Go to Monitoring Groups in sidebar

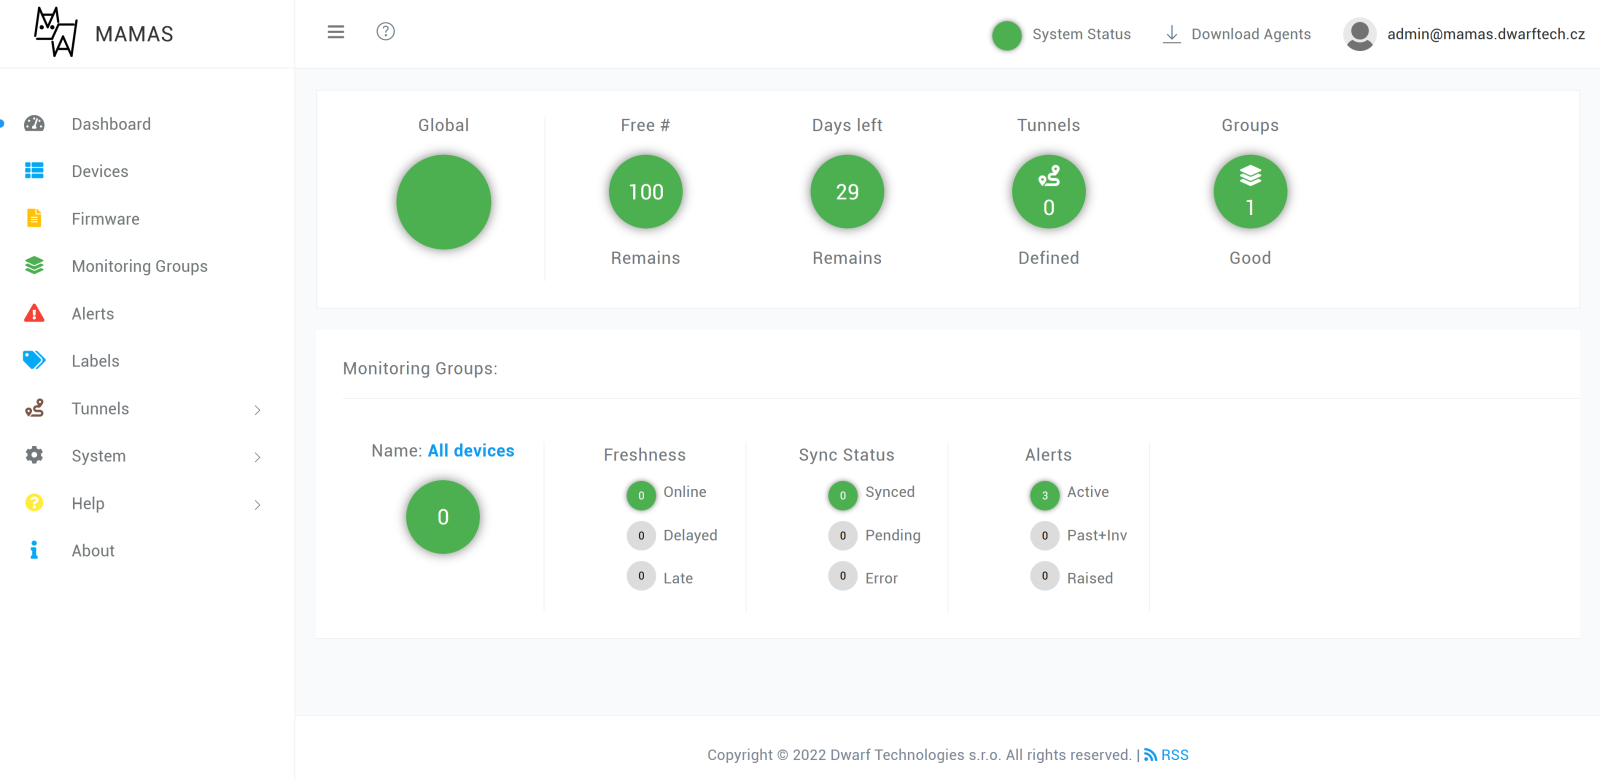(139, 266)
